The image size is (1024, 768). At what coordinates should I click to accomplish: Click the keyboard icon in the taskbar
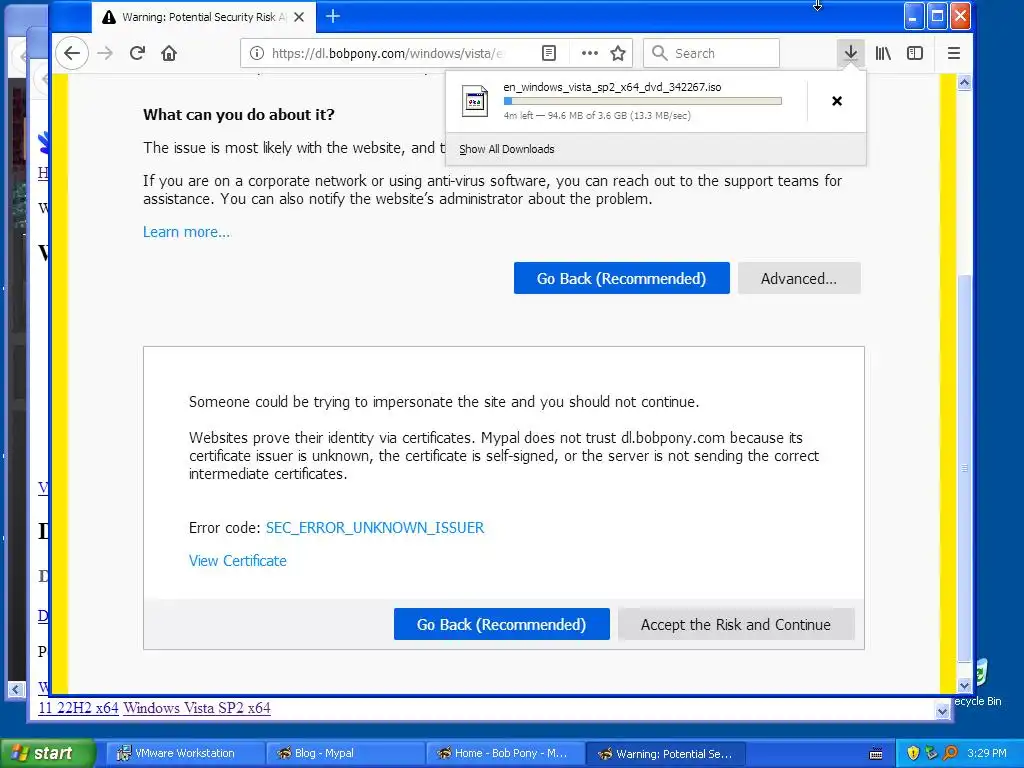click(876, 754)
